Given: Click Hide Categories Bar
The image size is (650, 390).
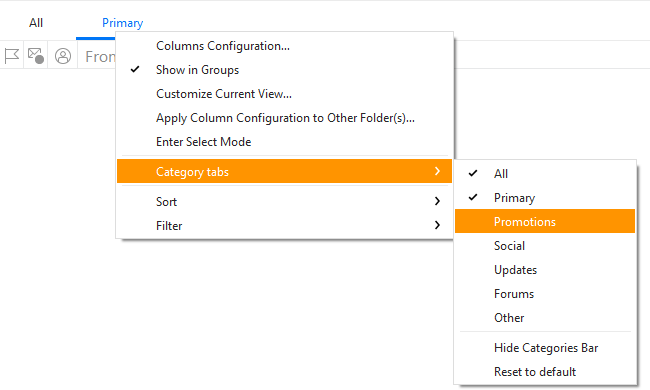Looking at the screenshot, I should [545, 348].
